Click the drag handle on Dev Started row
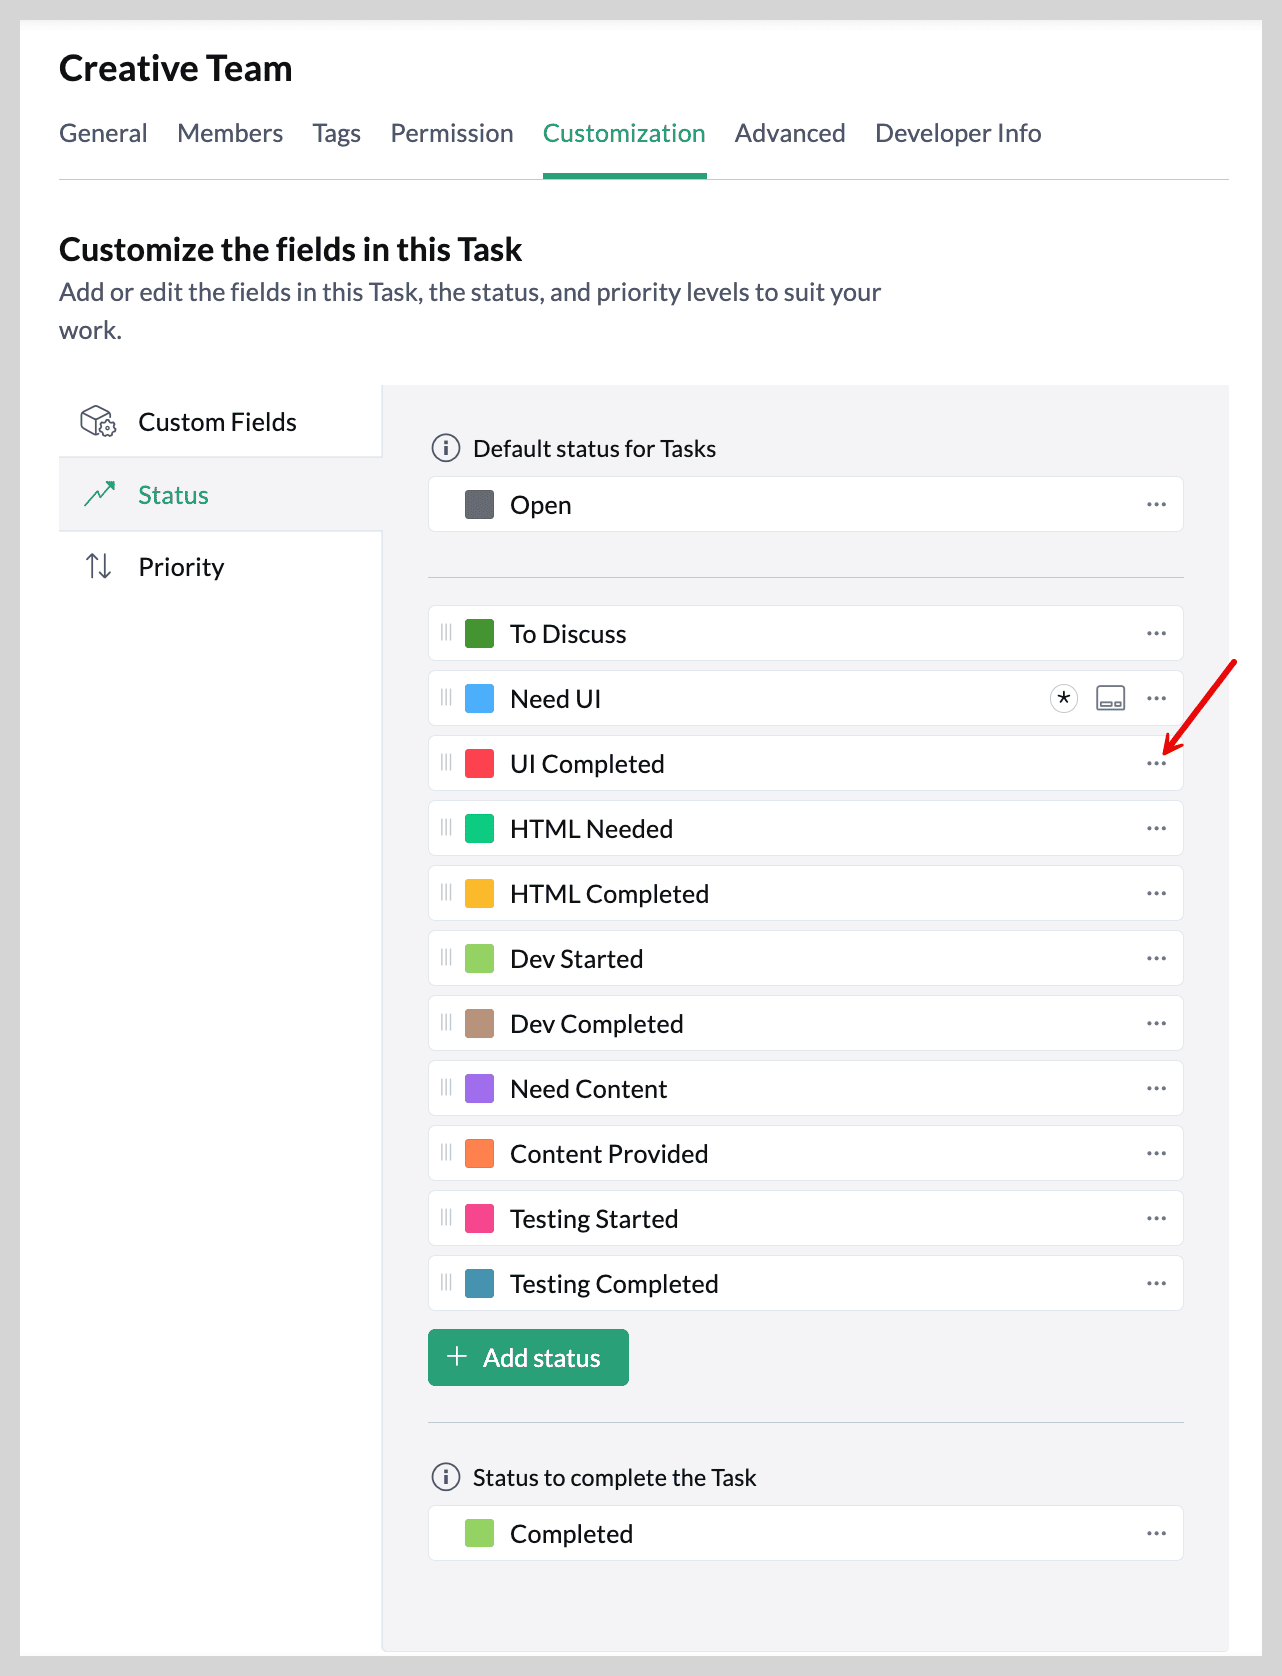1282x1676 pixels. pyautogui.click(x=446, y=958)
